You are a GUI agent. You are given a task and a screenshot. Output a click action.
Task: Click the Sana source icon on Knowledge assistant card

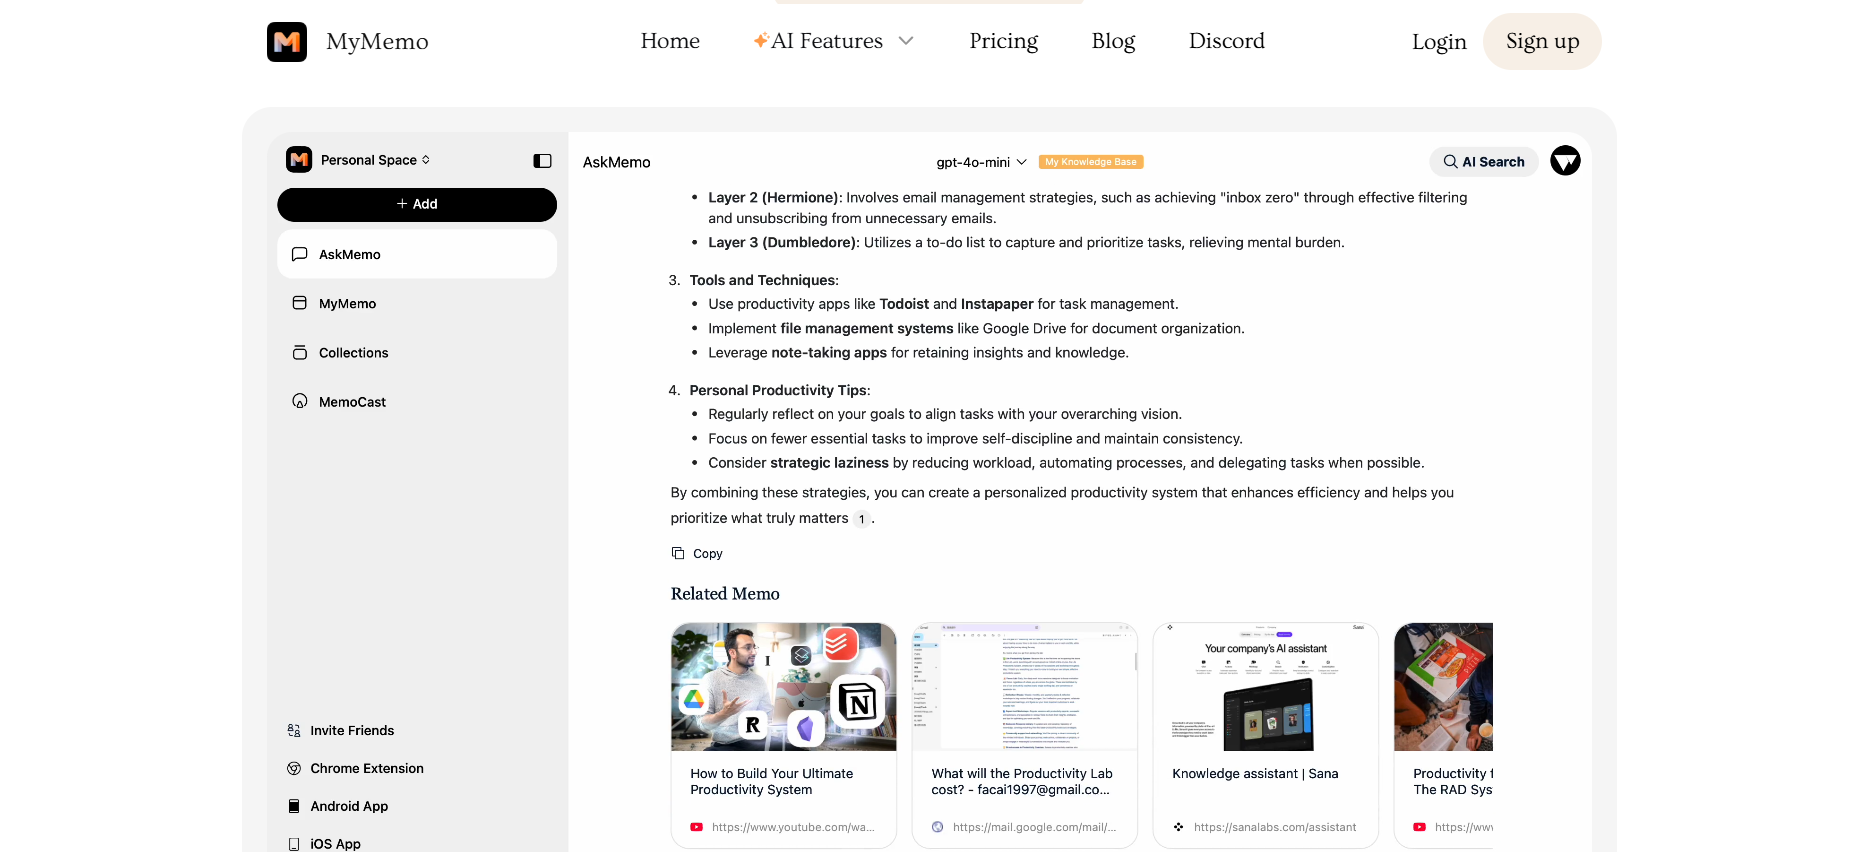click(1178, 827)
